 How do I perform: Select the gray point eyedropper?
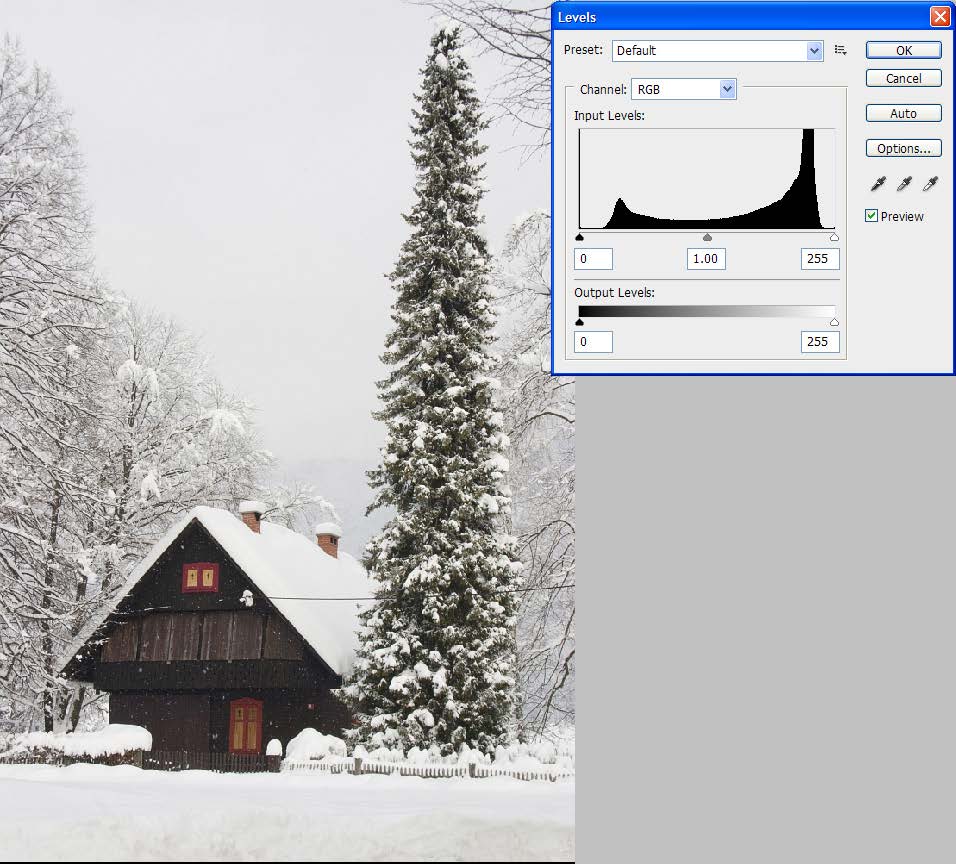pyautogui.click(x=904, y=183)
